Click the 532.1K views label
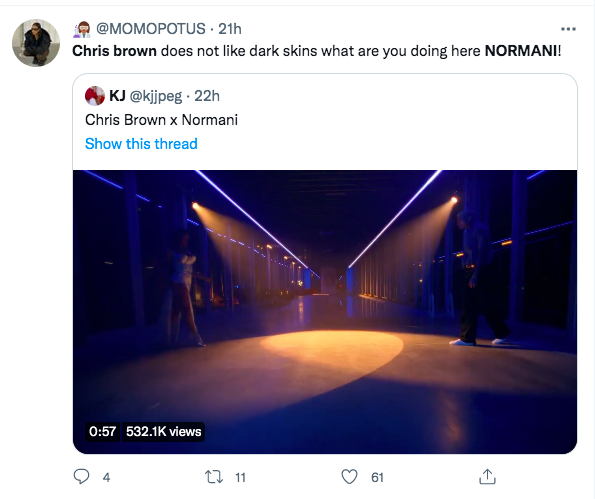595x499 pixels. pos(164,431)
